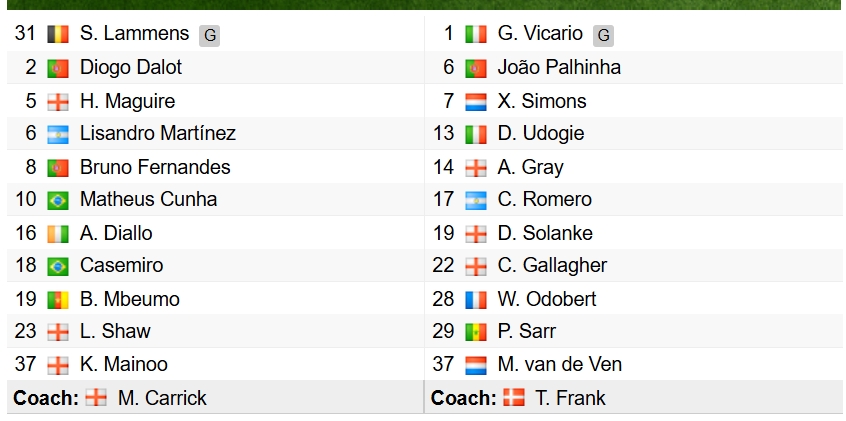This screenshot has height=421, width=846.
Task: Click the Italy flag next to G. Vicario
Action: click(x=475, y=34)
